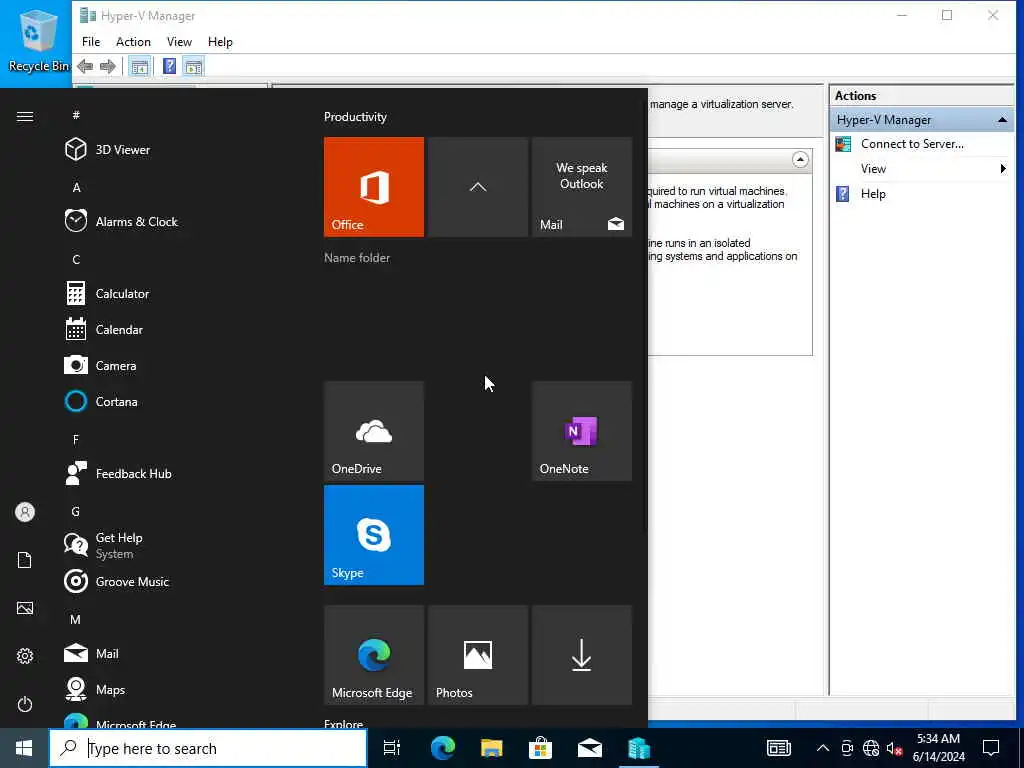Image resolution: width=1024 pixels, height=768 pixels.
Task: Click the Help toolbar icon
Action: pyautogui.click(x=170, y=67)
